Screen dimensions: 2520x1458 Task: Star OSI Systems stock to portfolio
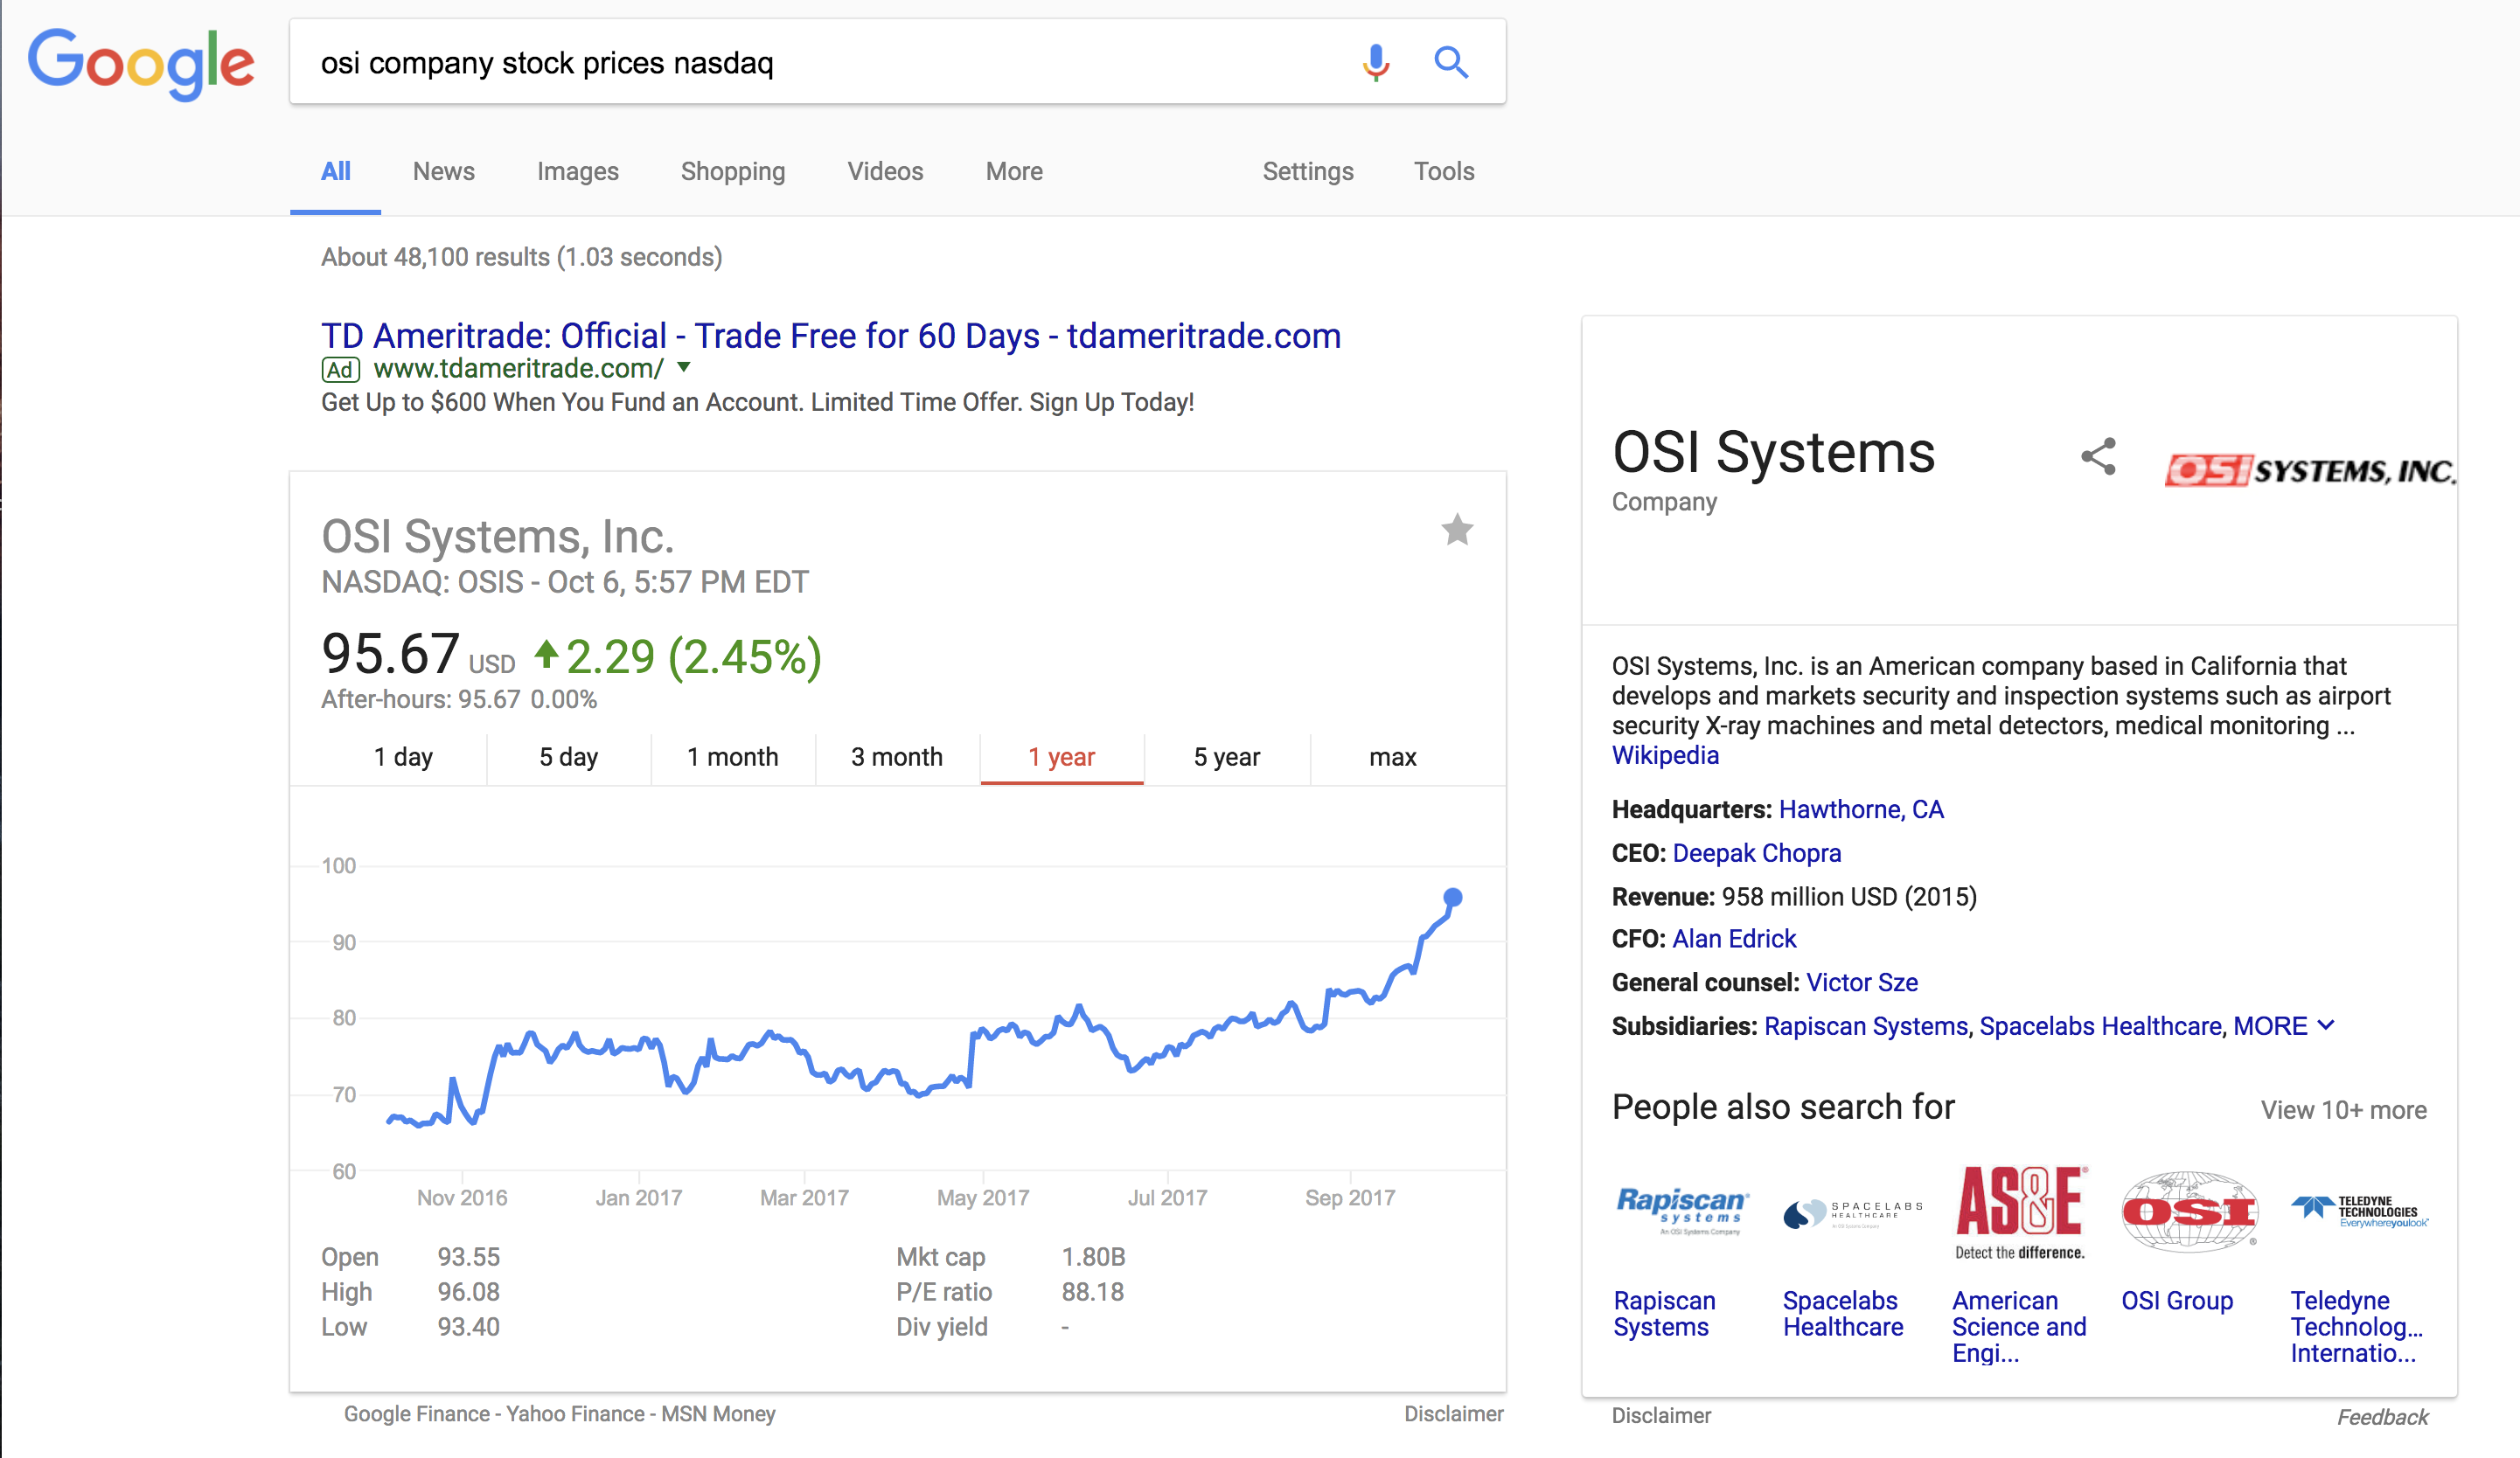click(1457, 530)
